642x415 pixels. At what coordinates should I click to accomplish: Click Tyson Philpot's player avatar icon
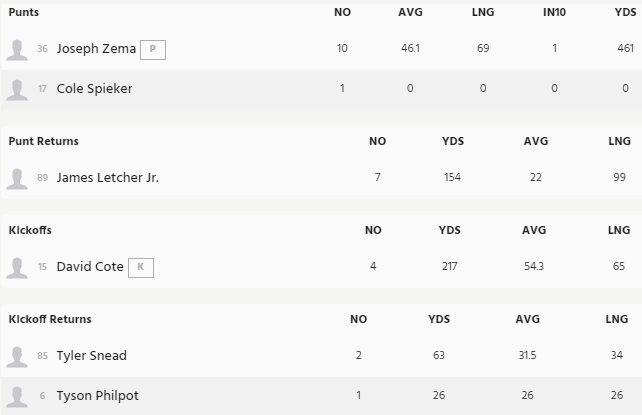click(x=17, y=396)
